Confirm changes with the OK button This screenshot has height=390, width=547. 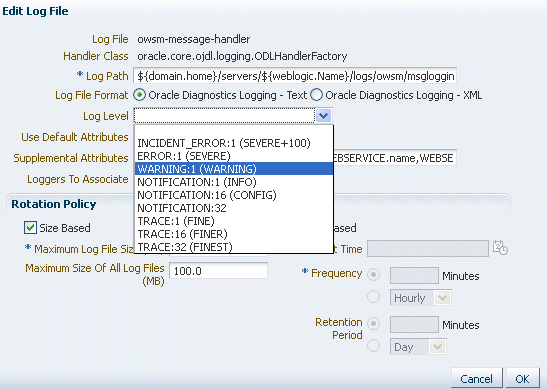pos(522,378)
